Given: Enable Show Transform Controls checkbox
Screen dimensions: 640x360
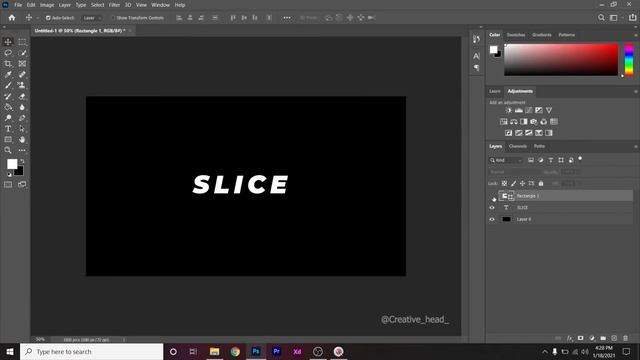Looking at the screenshot, I should point(113,18).
